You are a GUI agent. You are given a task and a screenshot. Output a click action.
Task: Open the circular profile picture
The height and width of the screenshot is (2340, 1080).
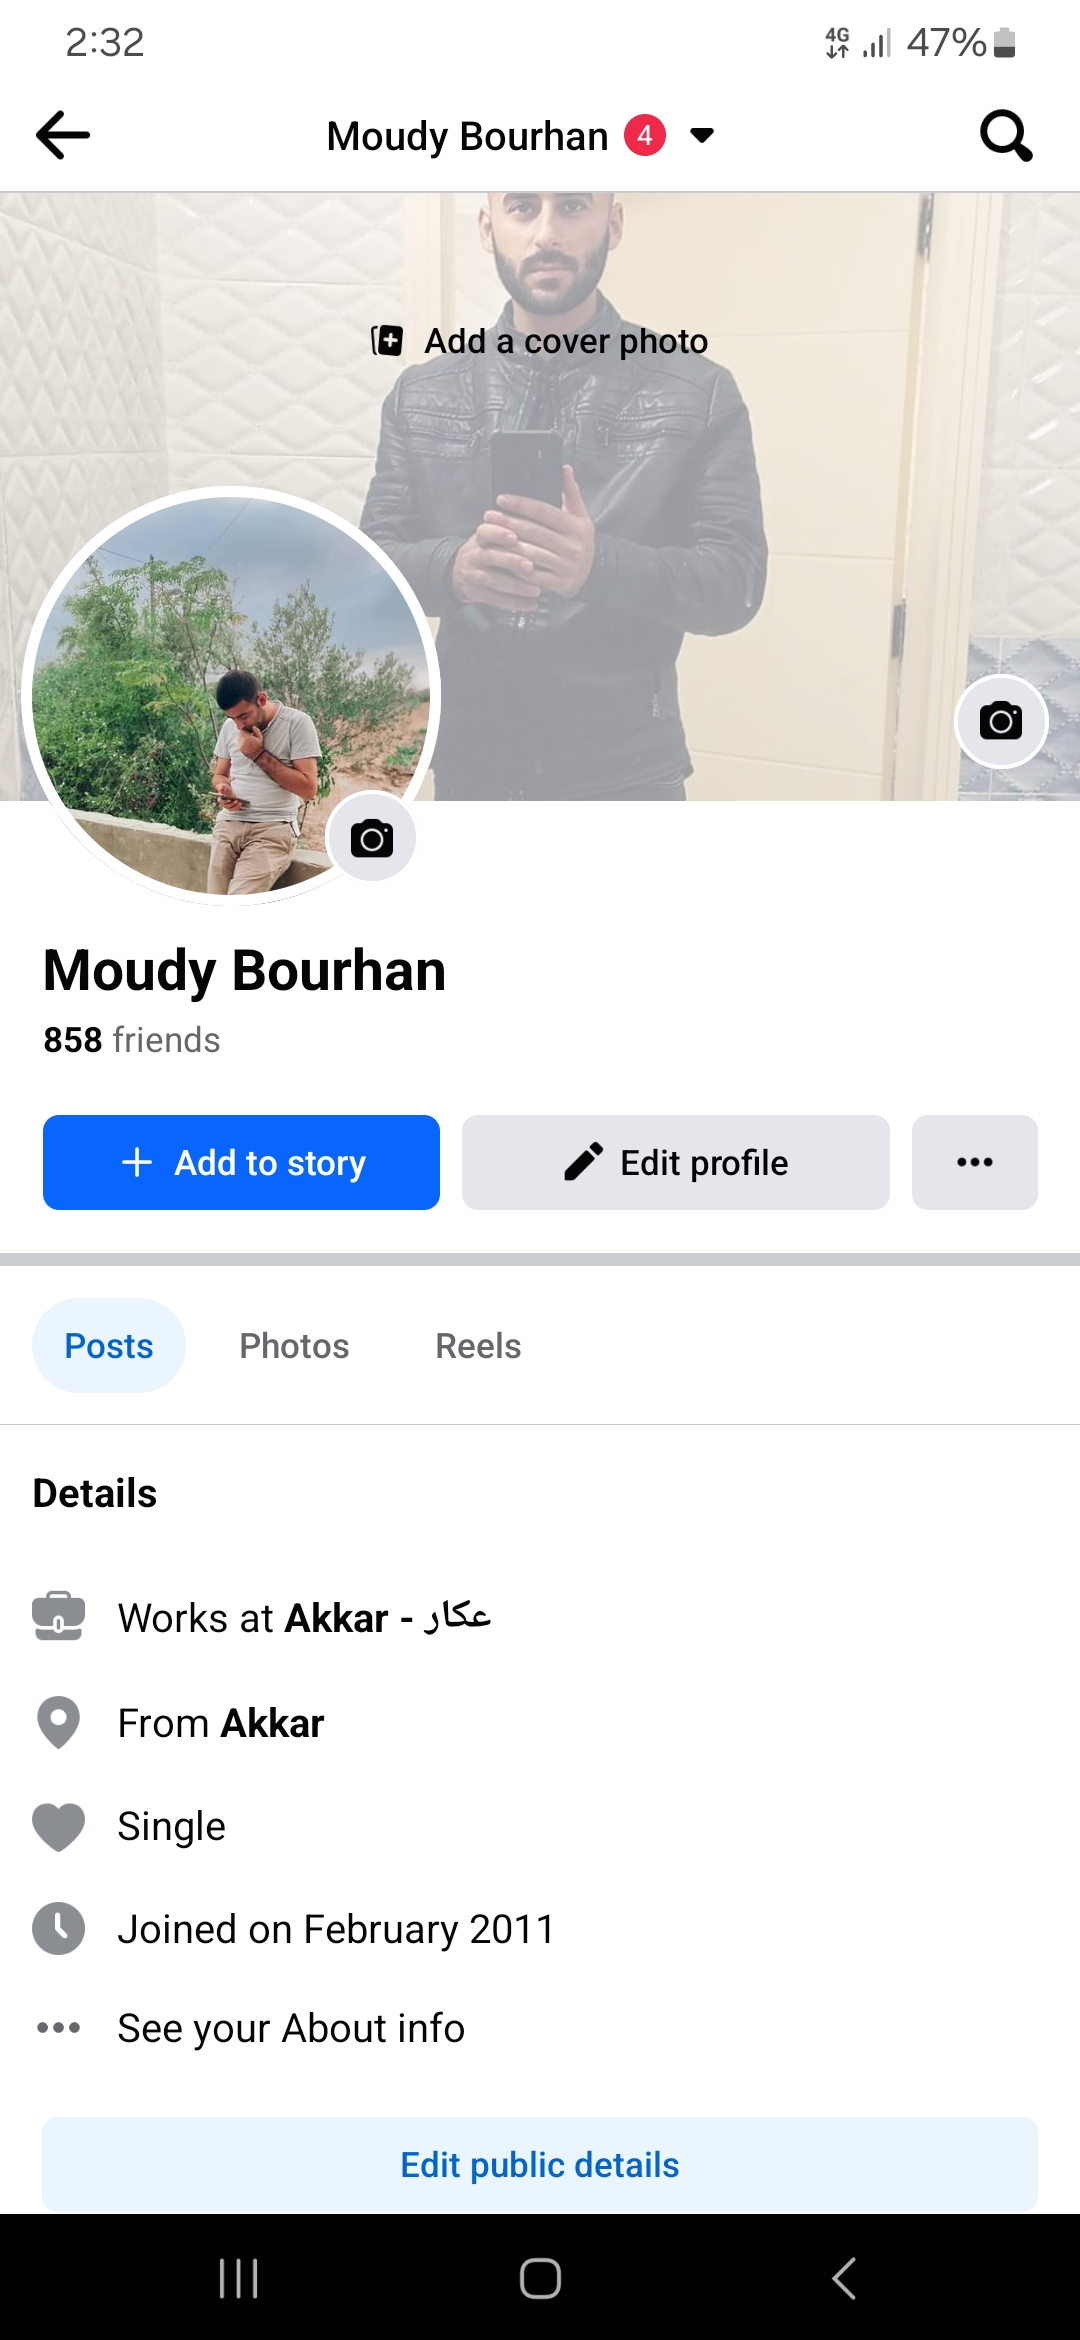[x=231, y=695]
